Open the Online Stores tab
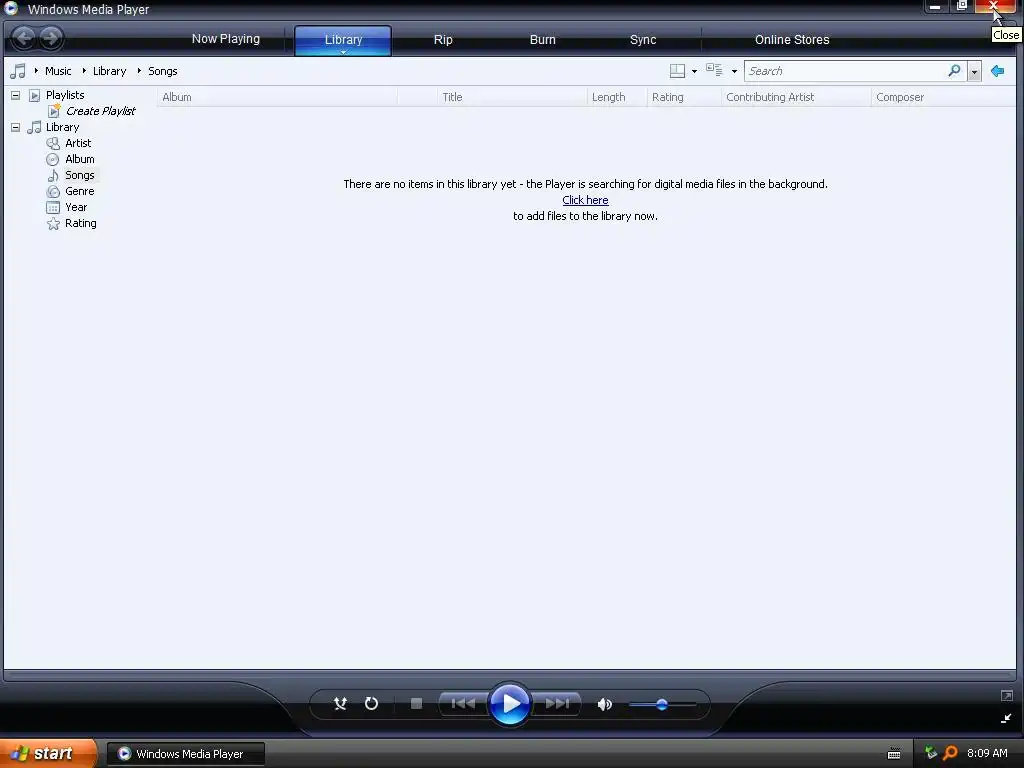Image resolution: width=1024 pixels, height=768 pixels. click(792, 39)
